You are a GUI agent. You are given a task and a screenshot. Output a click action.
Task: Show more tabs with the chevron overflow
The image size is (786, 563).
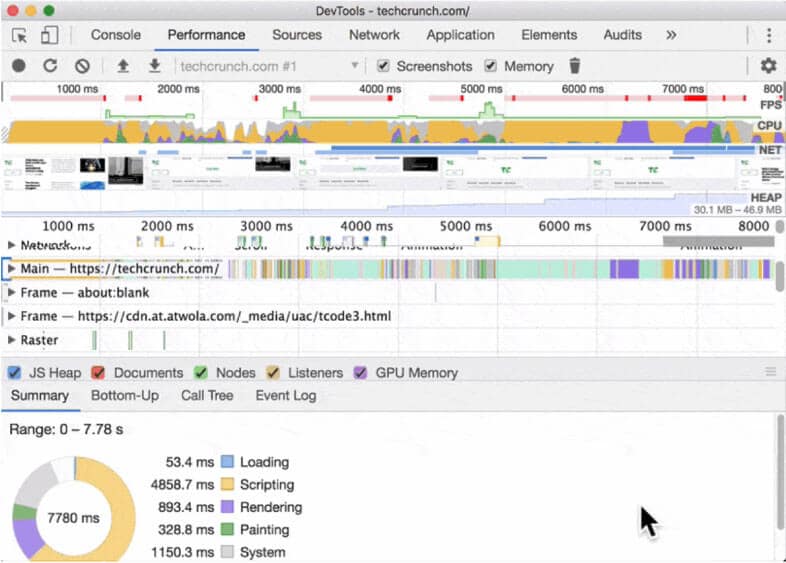[671, 35]
